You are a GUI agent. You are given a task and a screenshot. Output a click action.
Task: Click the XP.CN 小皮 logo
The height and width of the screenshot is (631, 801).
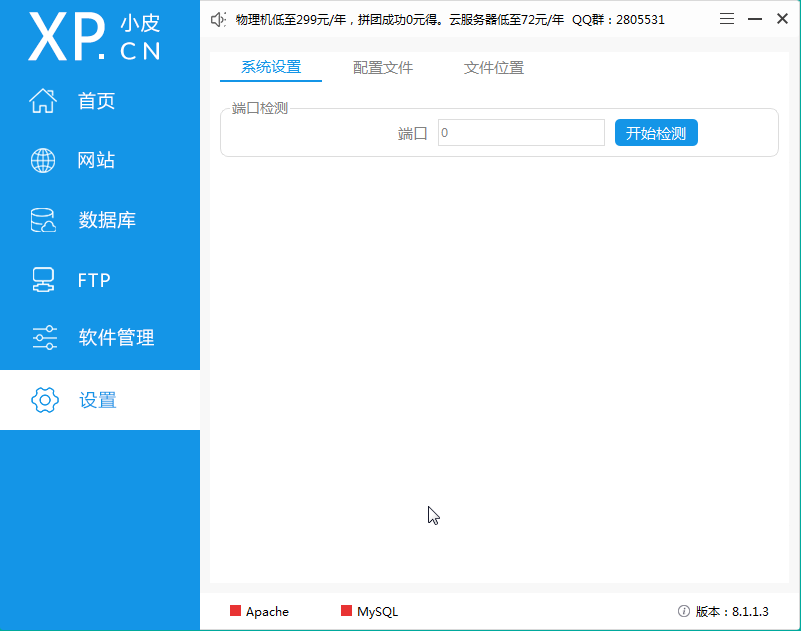point(95,38)
